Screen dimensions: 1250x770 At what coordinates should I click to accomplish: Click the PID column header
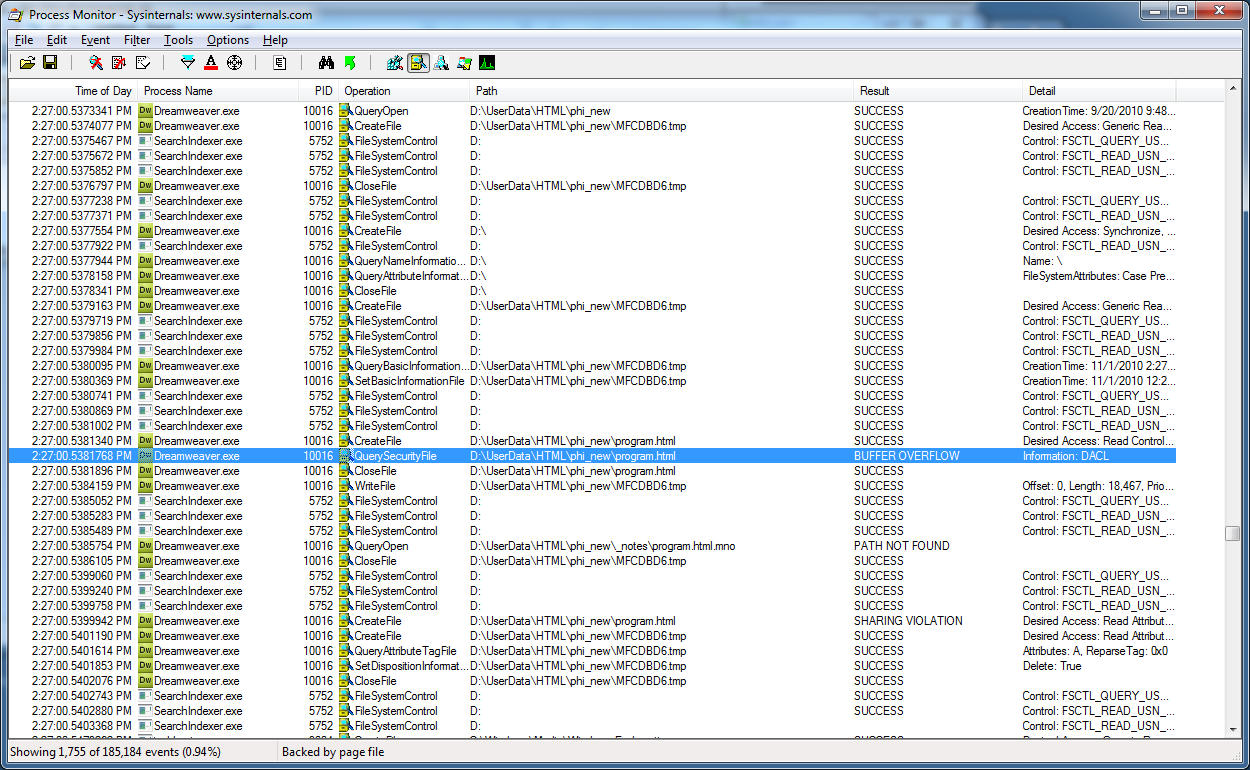click(318, 91)
